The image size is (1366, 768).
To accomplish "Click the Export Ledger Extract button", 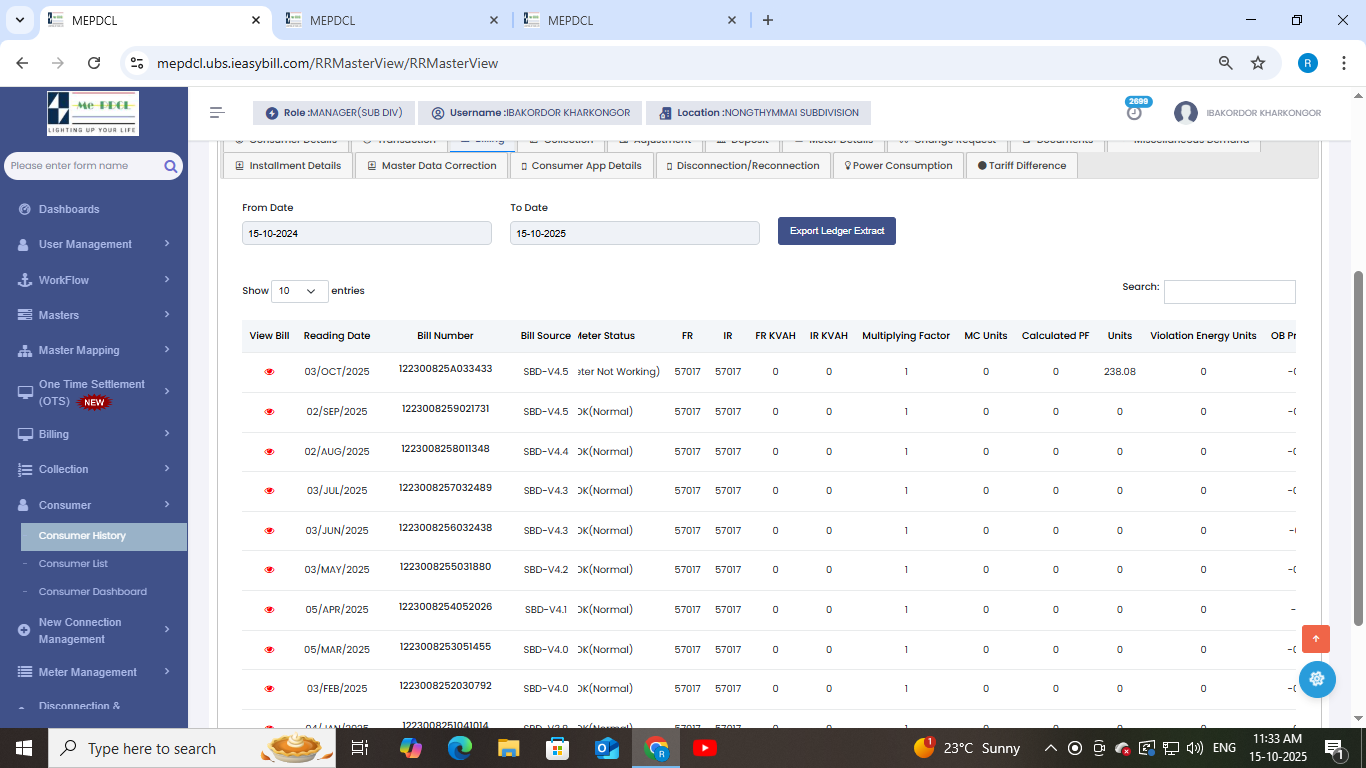I will [836, 231].
